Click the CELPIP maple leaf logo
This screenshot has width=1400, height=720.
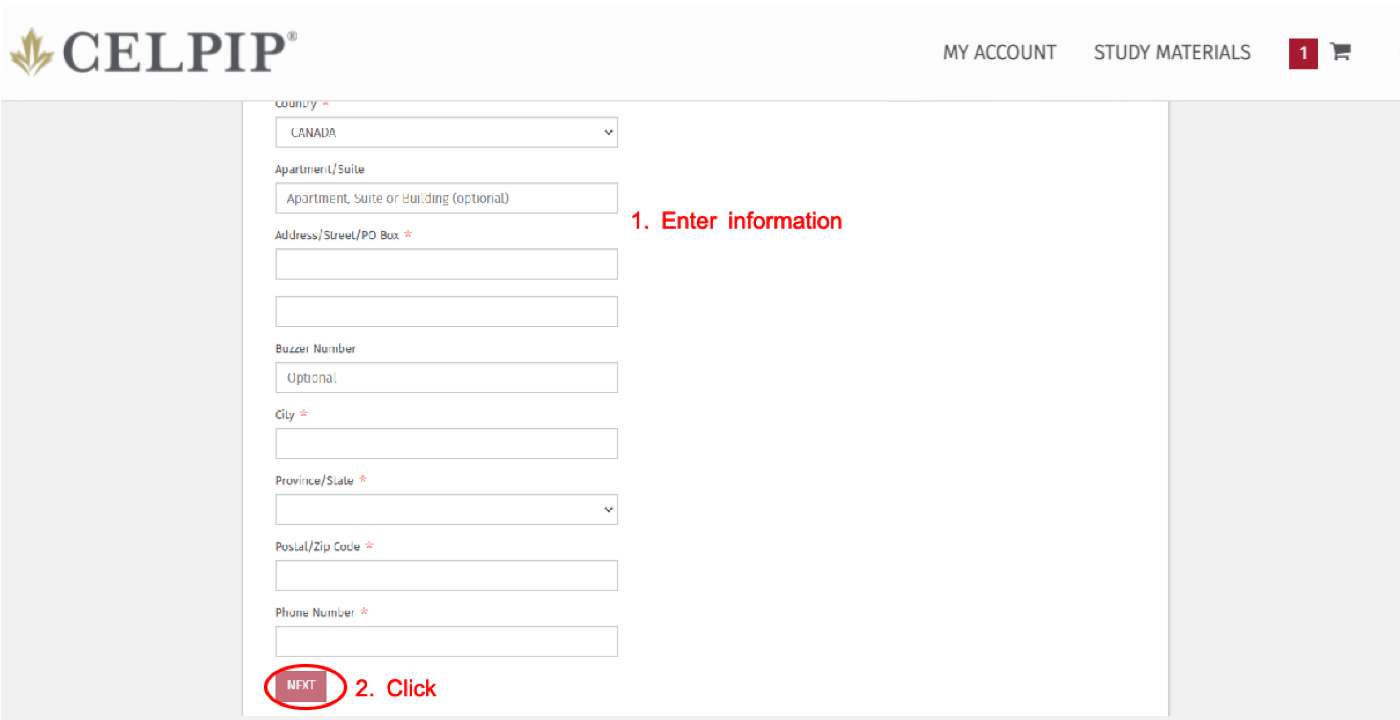point(32,52)
